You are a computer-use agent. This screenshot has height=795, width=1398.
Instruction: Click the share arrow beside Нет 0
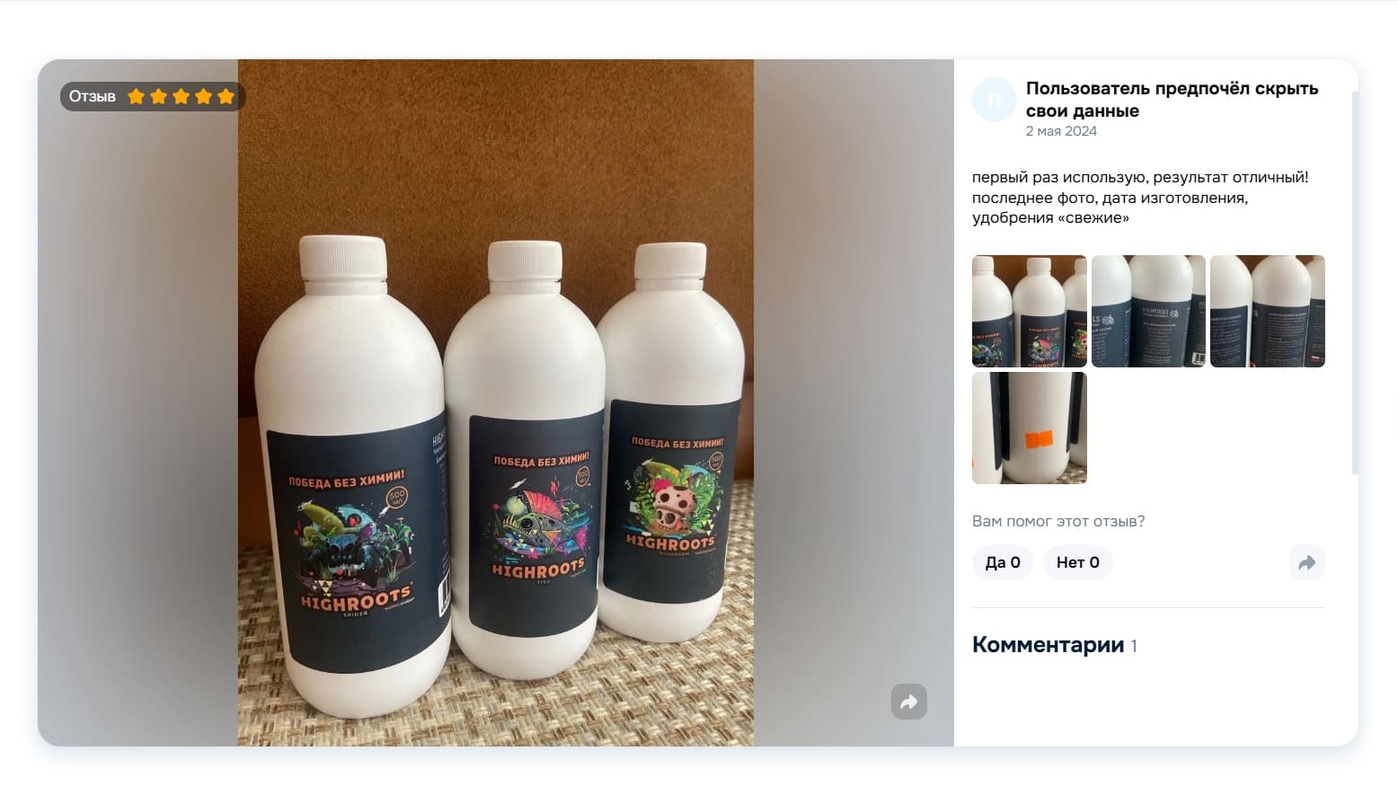1307,562
